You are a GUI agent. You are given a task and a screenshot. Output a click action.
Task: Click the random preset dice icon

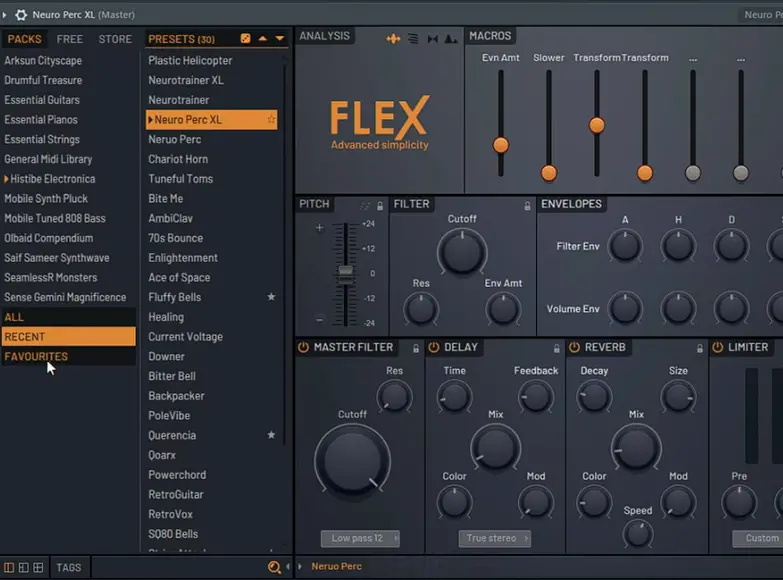[x=246, y=39]
